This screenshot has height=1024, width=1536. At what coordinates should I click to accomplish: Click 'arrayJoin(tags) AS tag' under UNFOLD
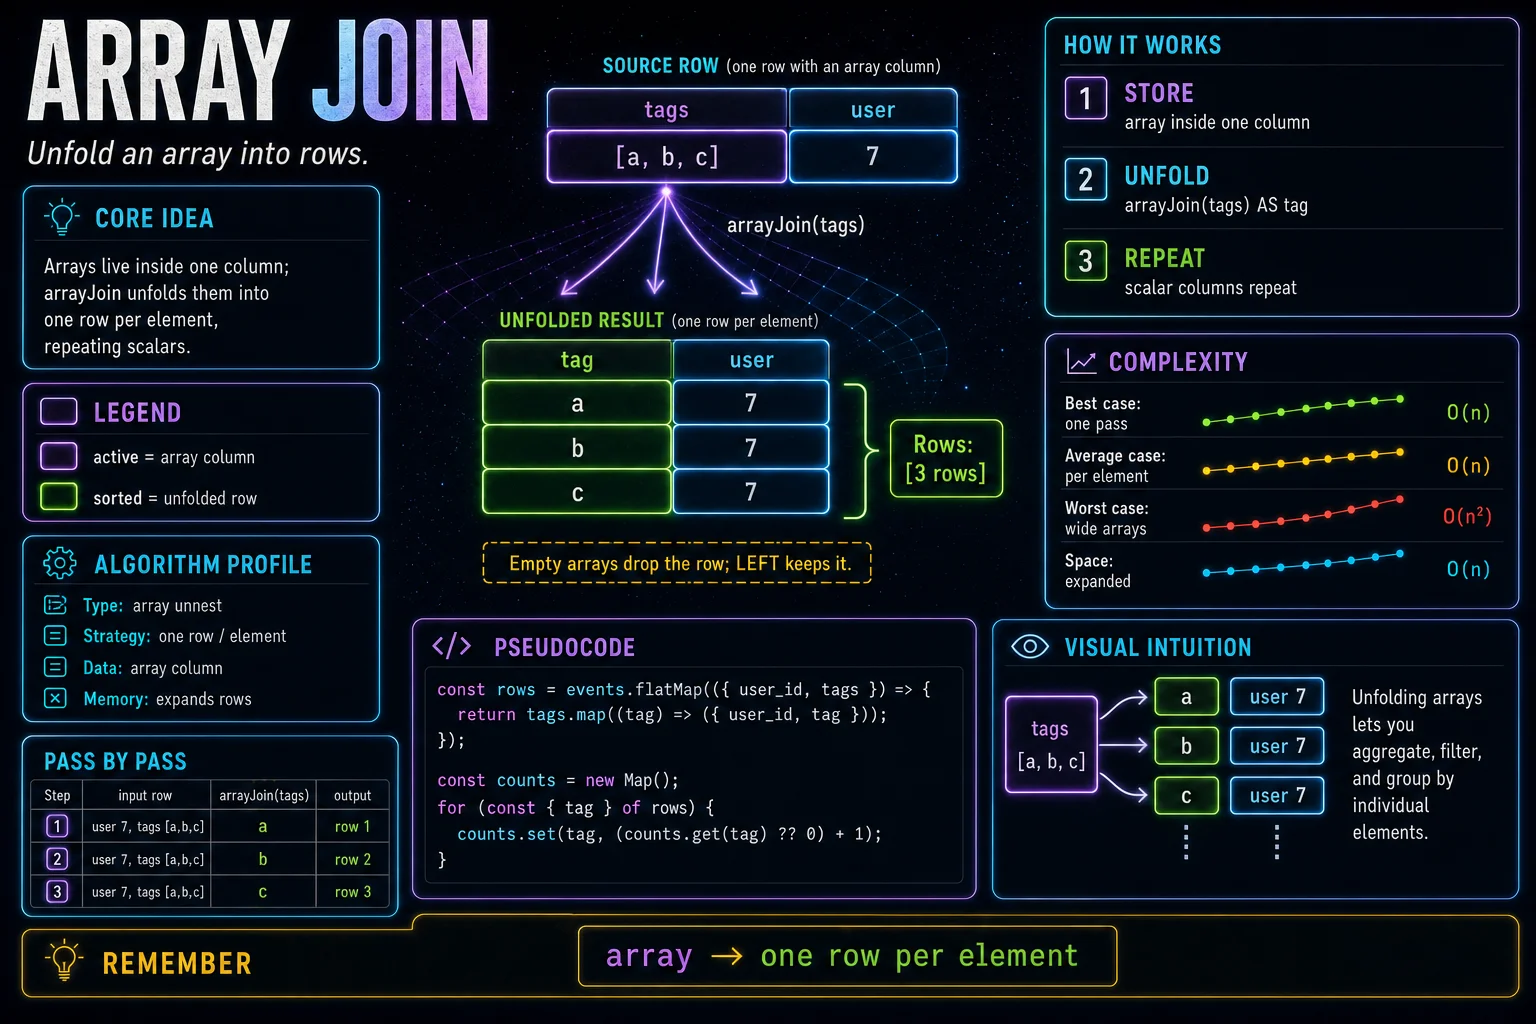click(x=1216, y=205)
